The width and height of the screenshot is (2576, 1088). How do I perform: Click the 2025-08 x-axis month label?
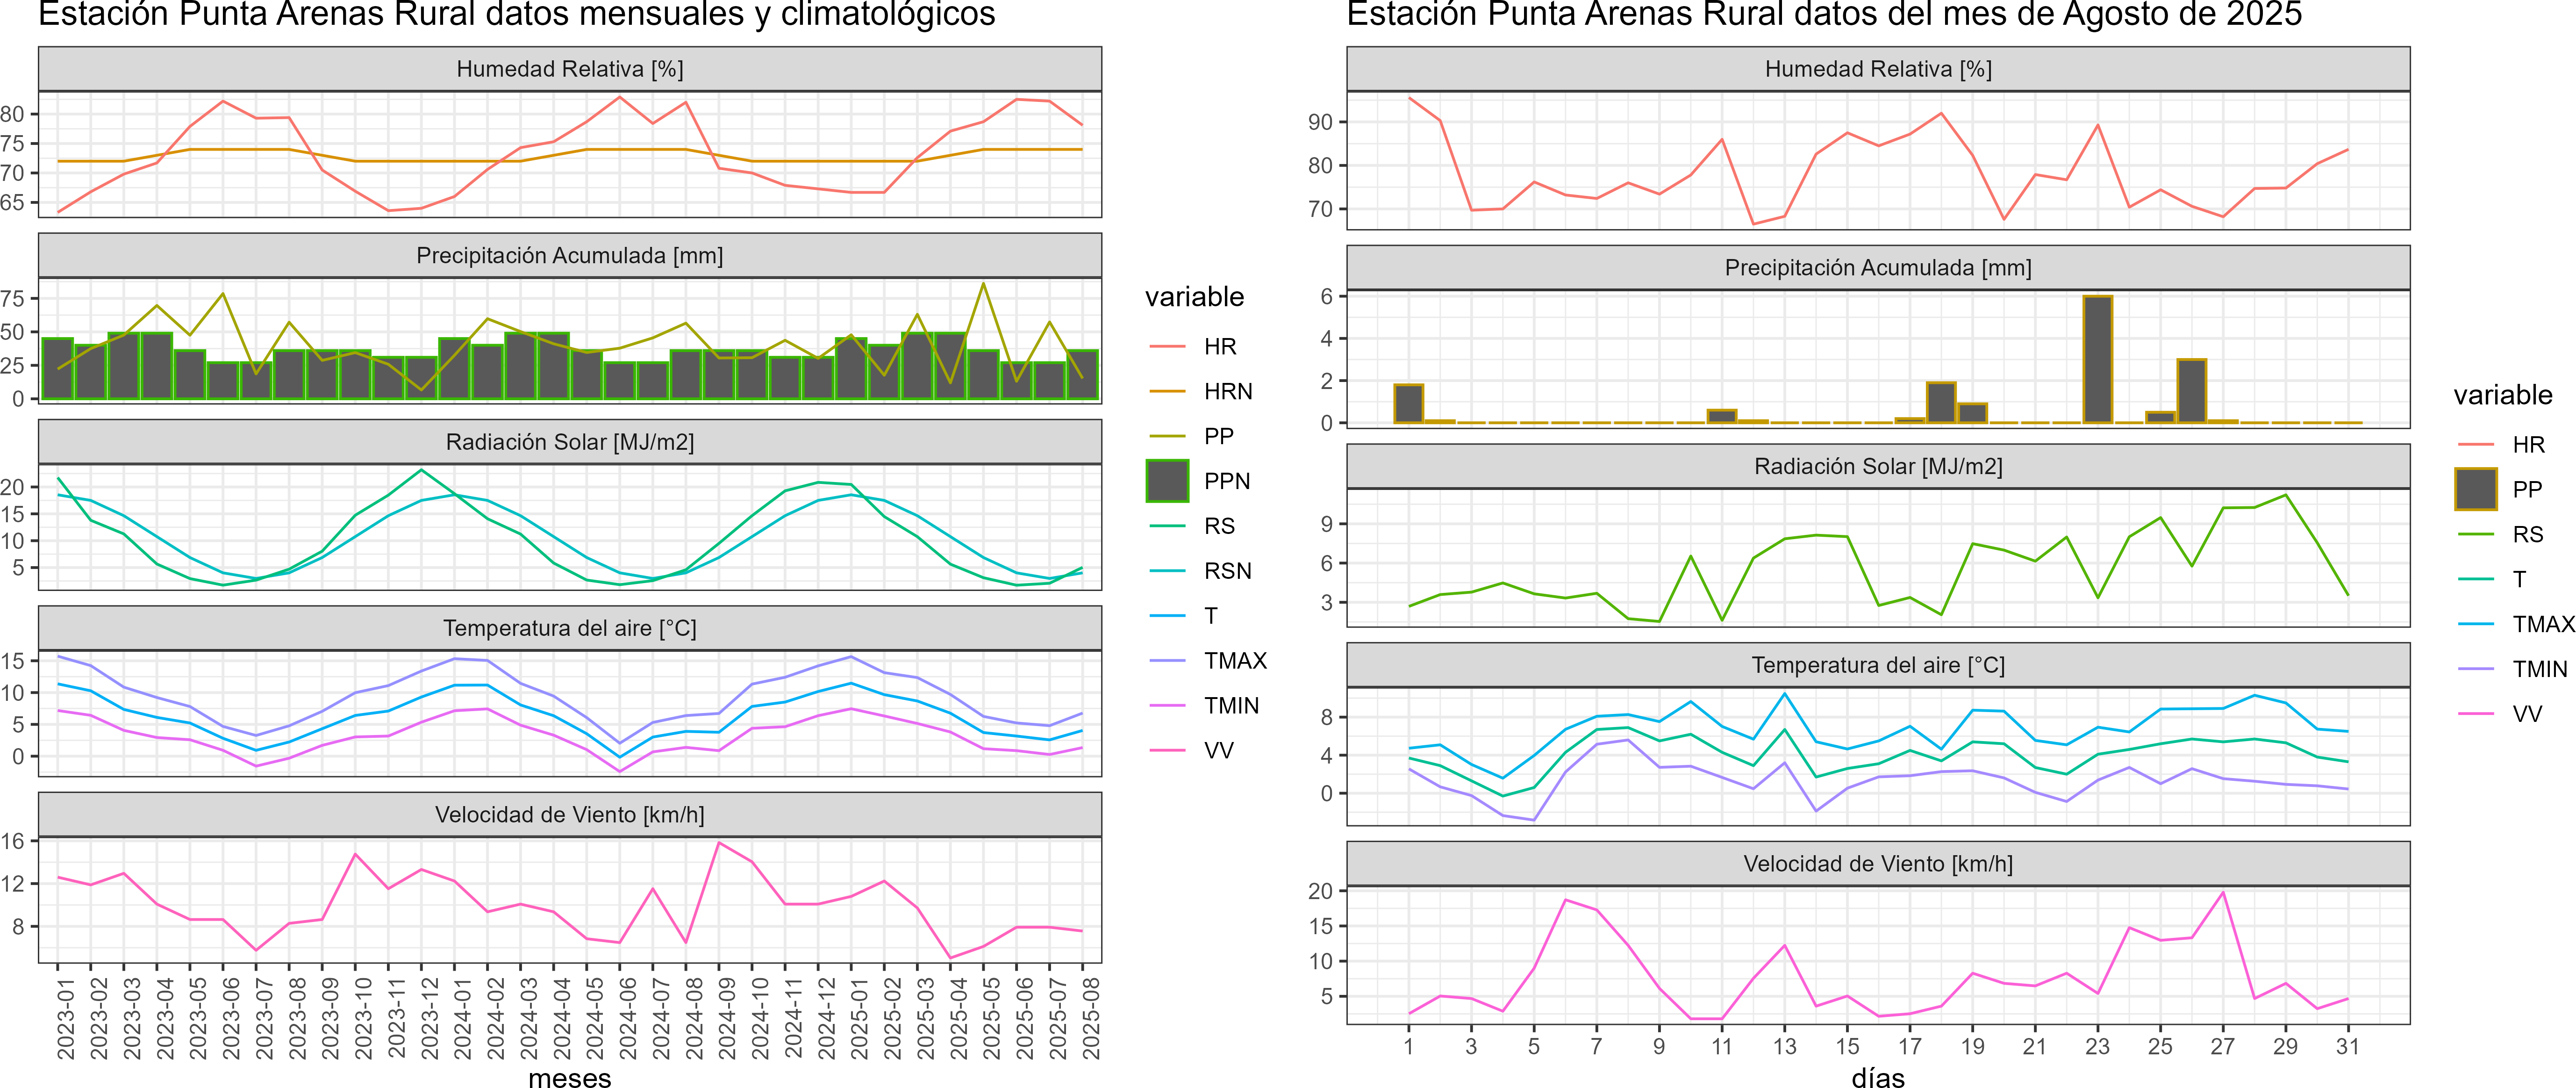pos(1091,1018)
